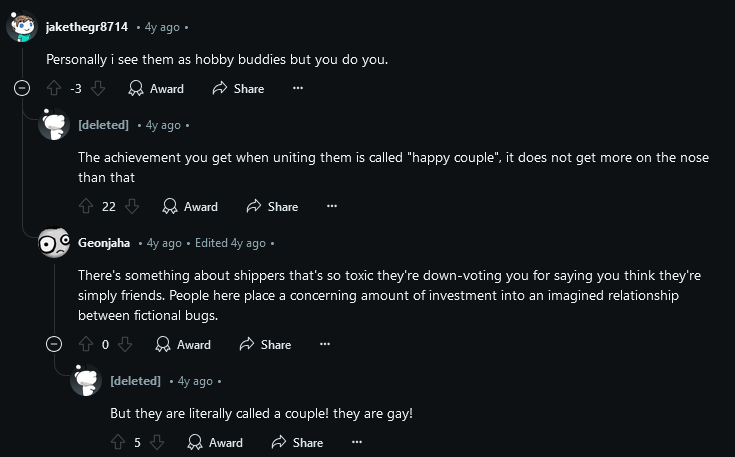Open Geonjaha's profile via username

coord(104,243)
